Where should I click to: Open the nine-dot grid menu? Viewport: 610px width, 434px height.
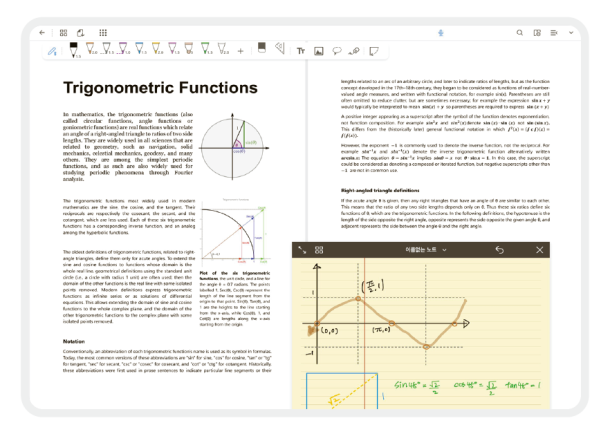pyautogui.click(x=103, y=33)
